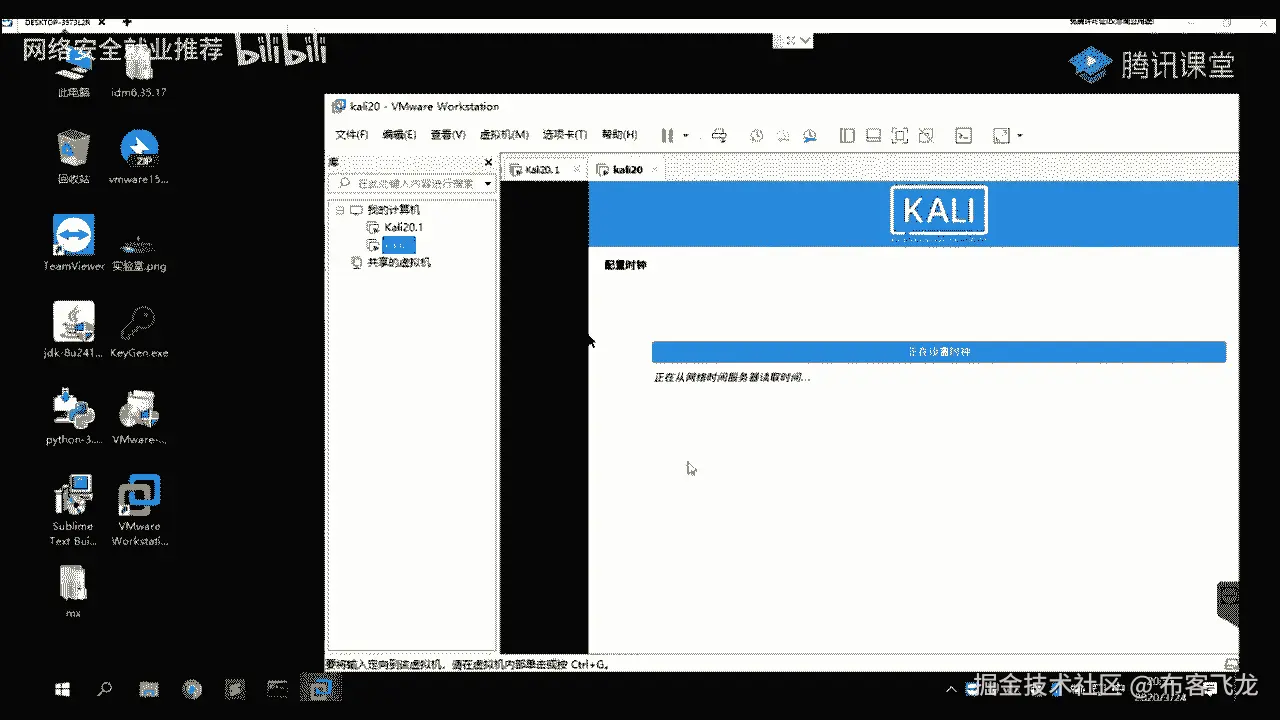Image resolution: width=1280 pixels, height=720 pixels.
Task: Open the idm6.35.17 desktop file
Action: [x=138, y=71]
